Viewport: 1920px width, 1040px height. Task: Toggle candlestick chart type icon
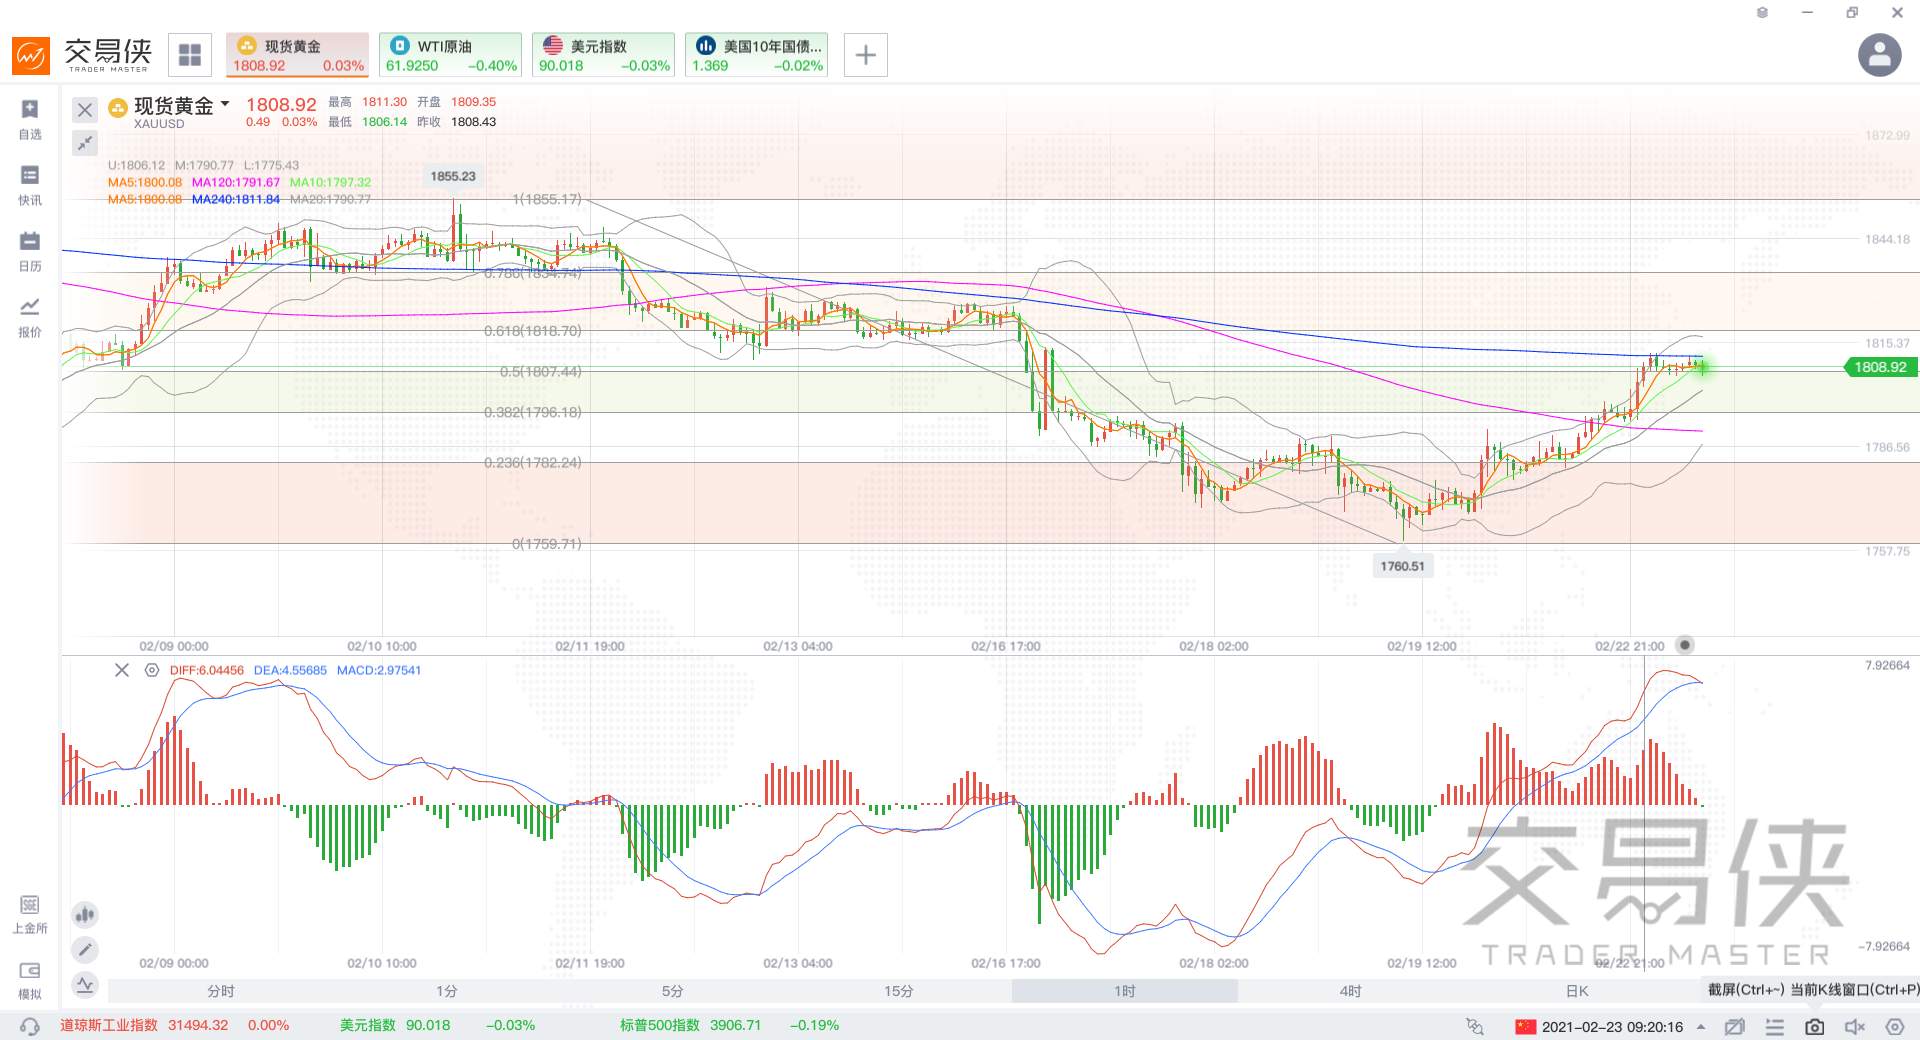pyautogui.click(x=85, y=914)
